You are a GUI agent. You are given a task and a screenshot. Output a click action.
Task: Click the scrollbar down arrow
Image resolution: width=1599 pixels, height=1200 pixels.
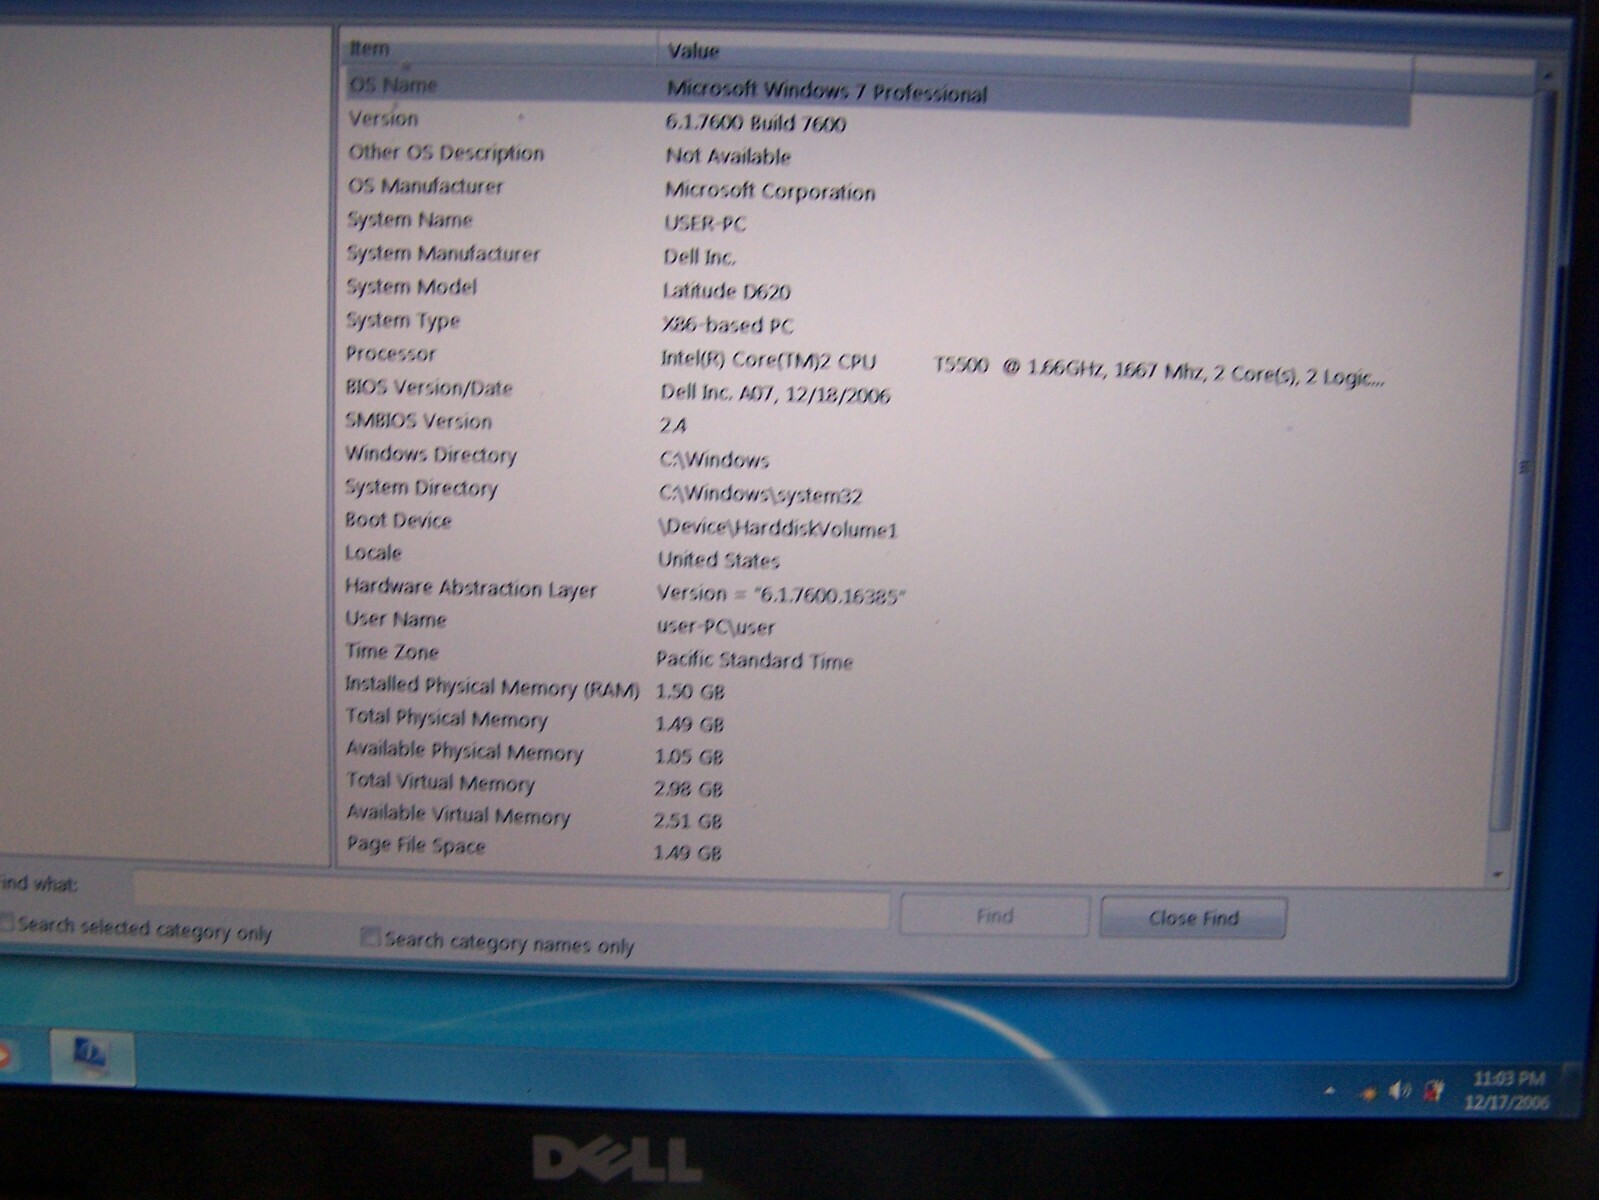pyautogui.click(x=1498, y=875)
